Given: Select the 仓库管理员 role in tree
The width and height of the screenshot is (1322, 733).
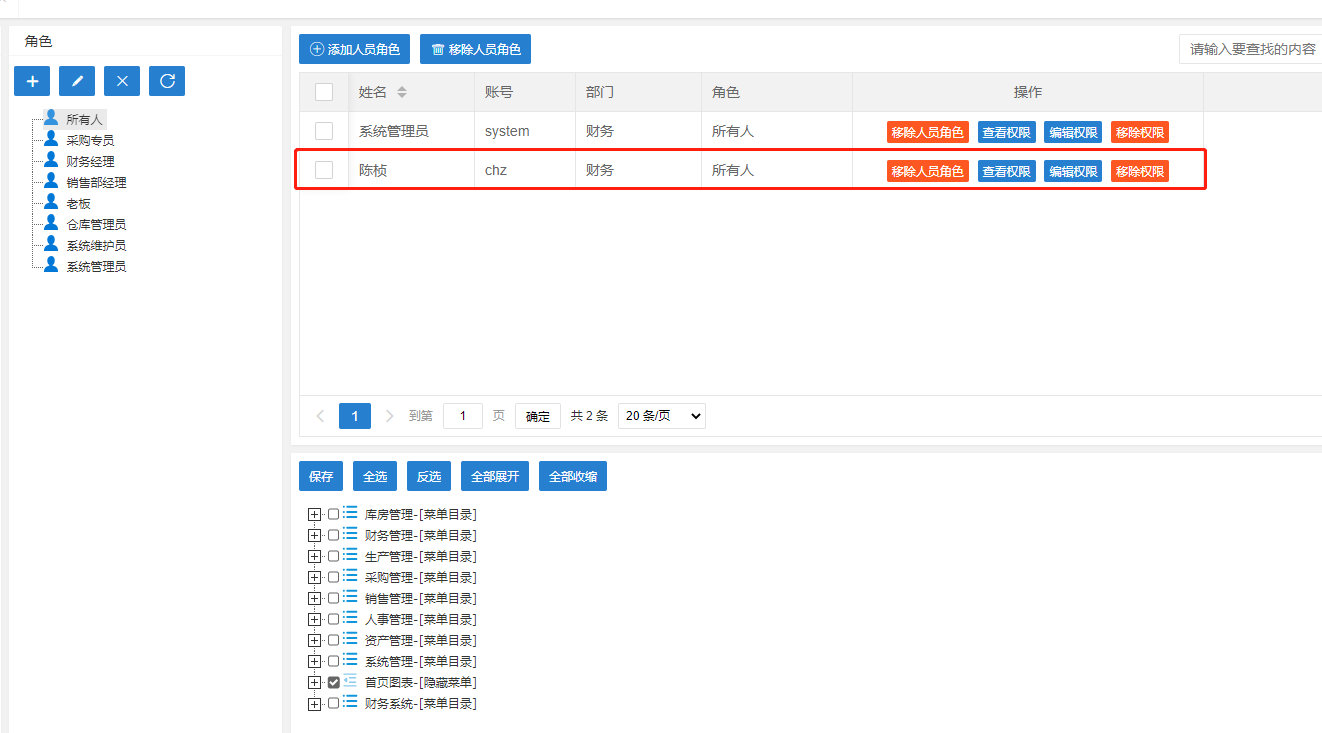Looking at the screenshot, I should point(96,224).
